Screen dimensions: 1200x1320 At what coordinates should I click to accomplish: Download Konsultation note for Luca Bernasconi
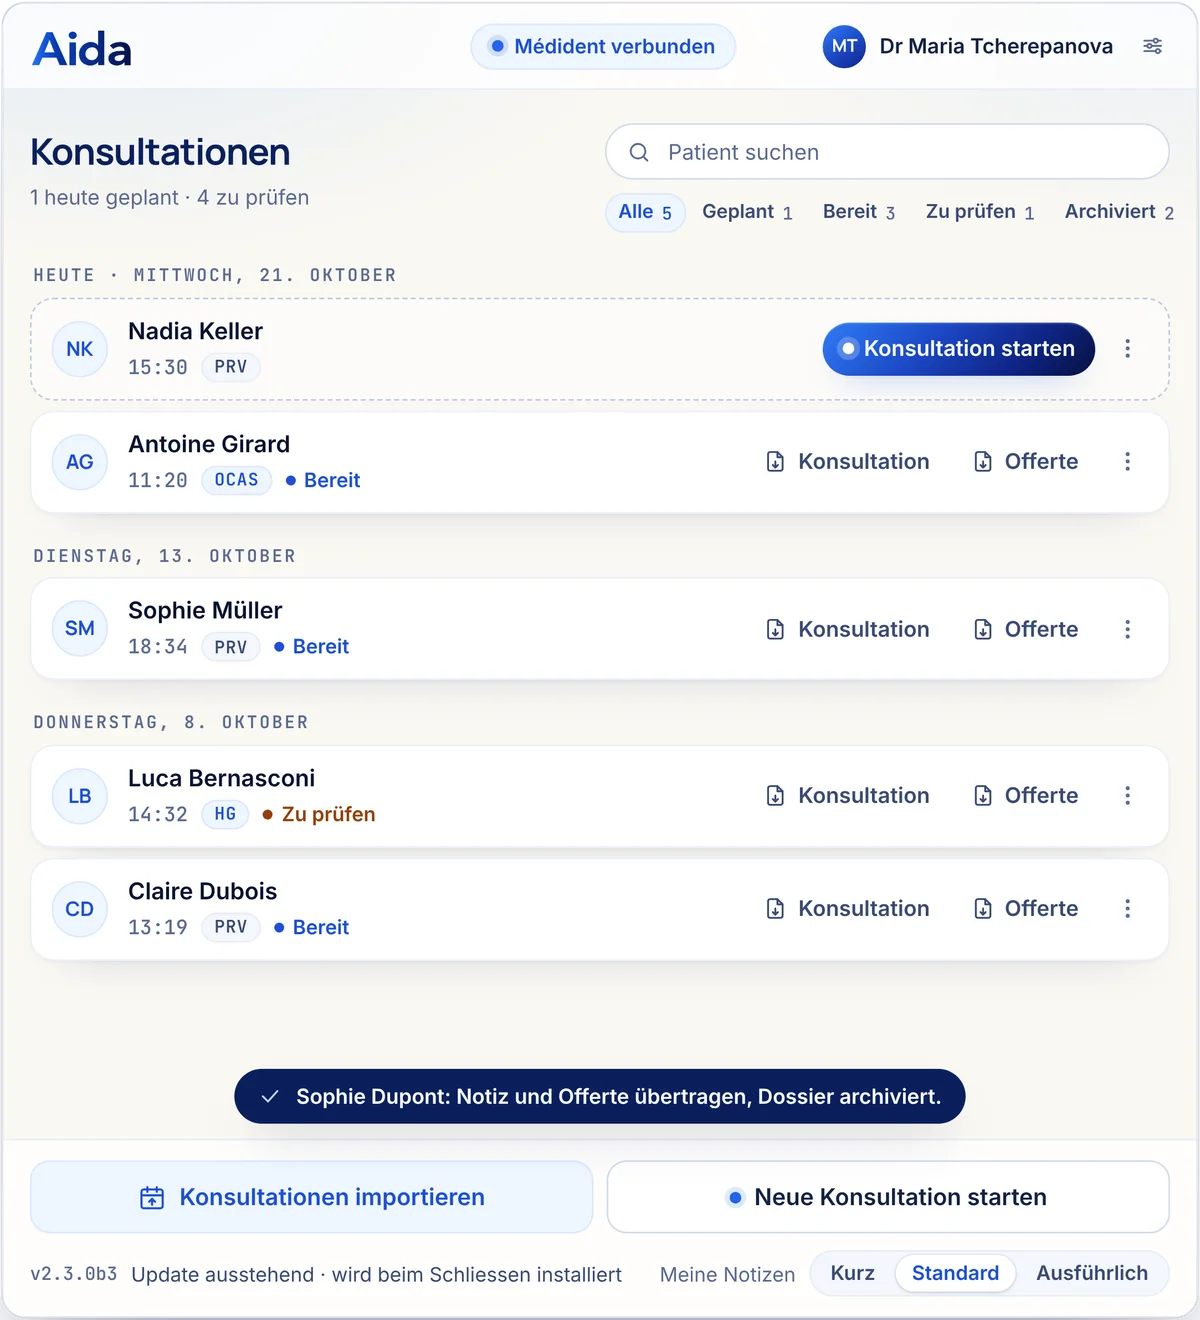(848, 796)
